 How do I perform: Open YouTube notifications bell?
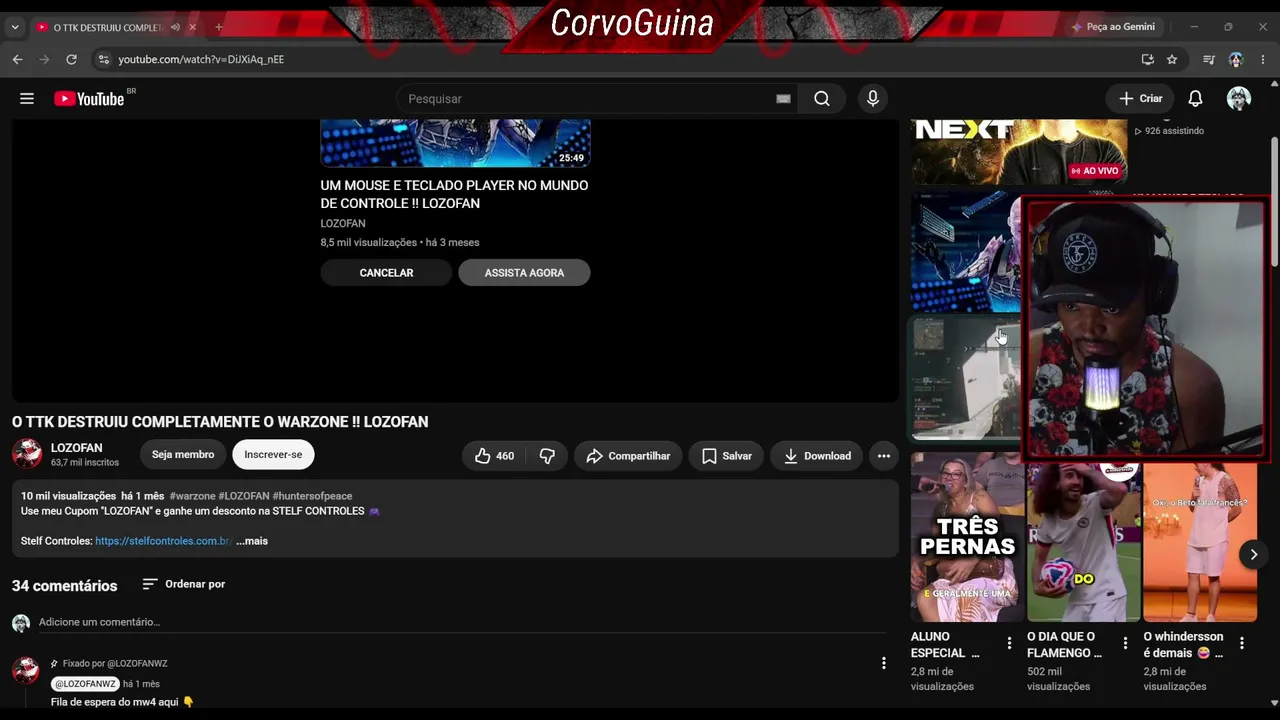tap(1195, 99)
